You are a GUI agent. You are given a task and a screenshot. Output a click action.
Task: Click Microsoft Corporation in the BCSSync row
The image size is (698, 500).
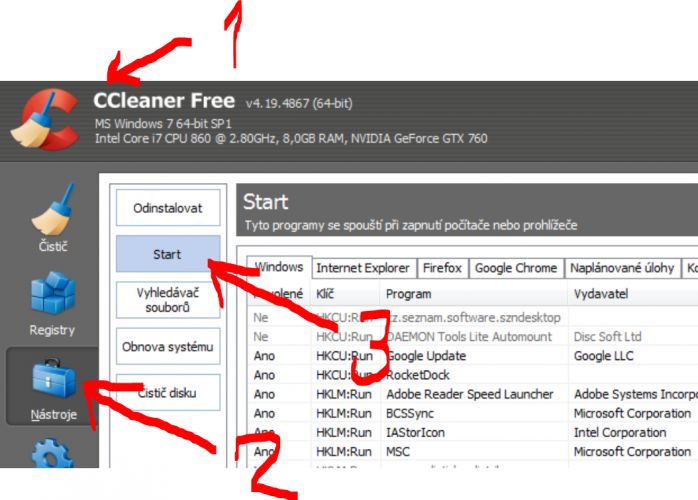tap(633, 414)
